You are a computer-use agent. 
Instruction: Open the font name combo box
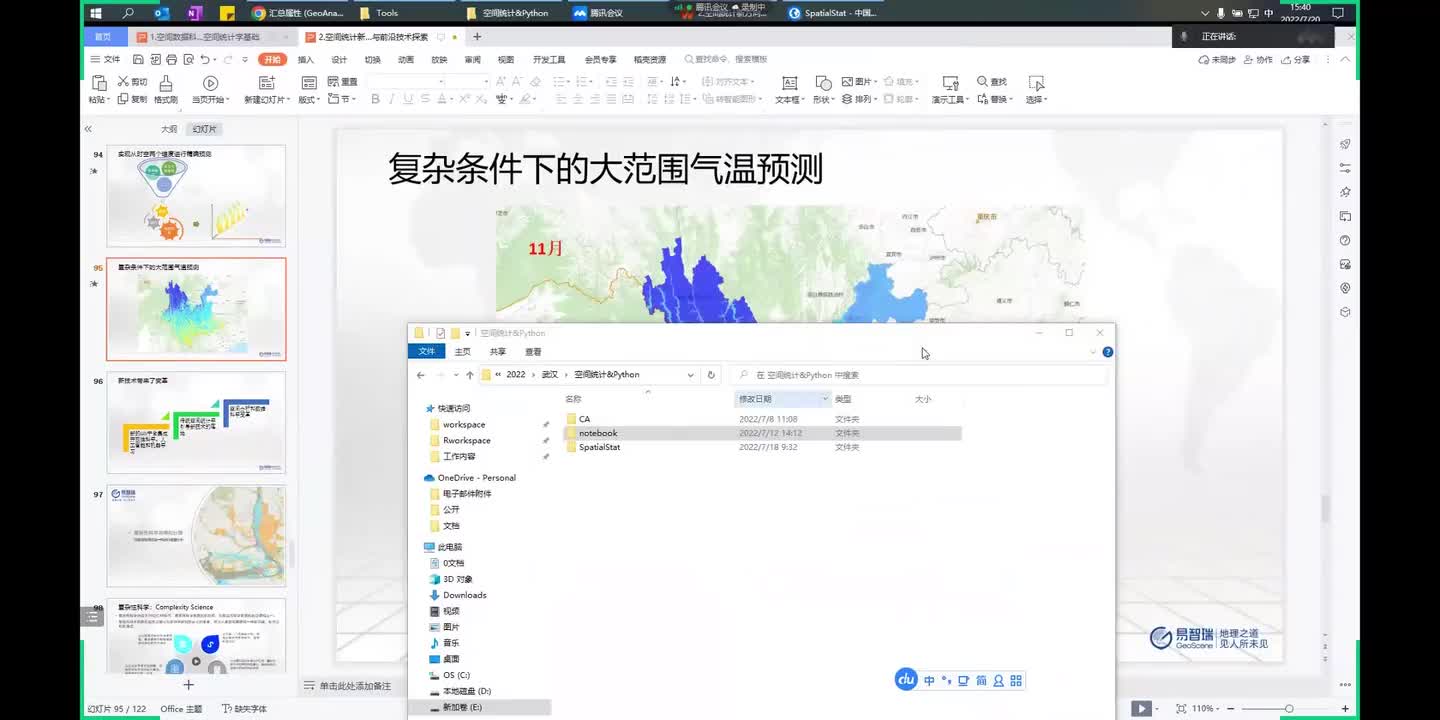click(405, 82)
